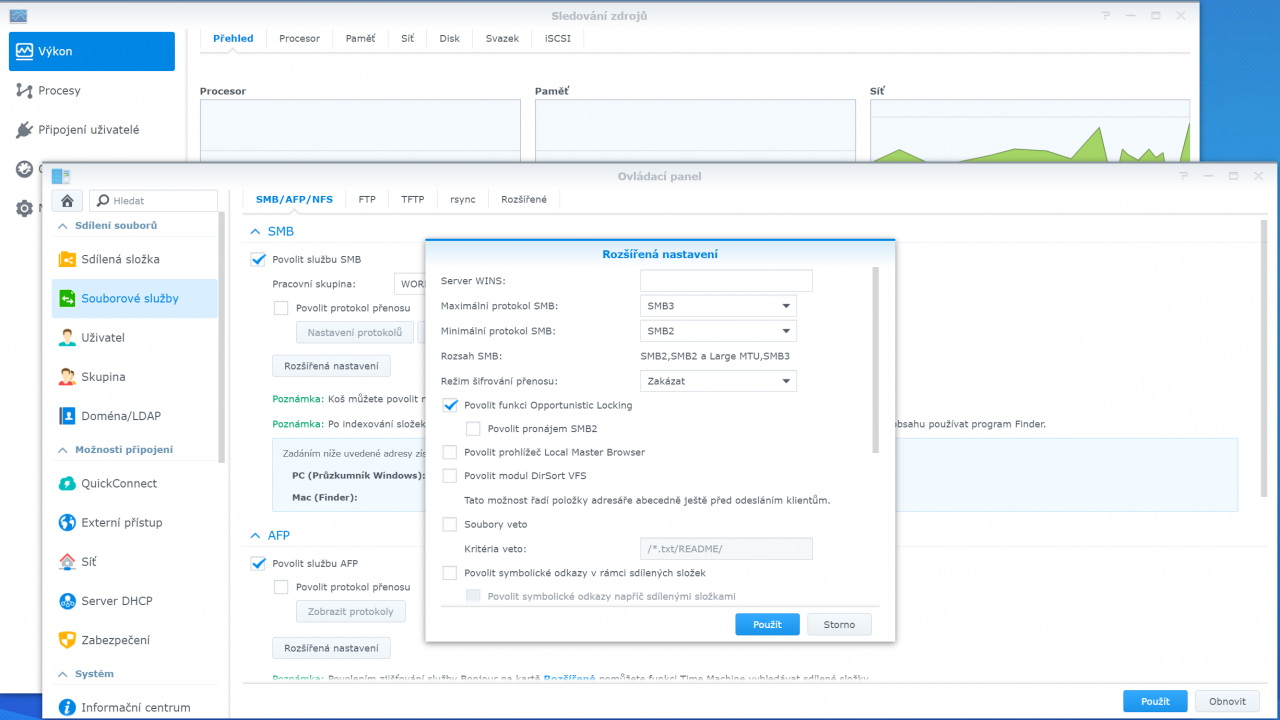Enable Soubory veto checkbox
Image resolution: width=1280 pixels, height=720 pixels.
[x=450, y=524]
